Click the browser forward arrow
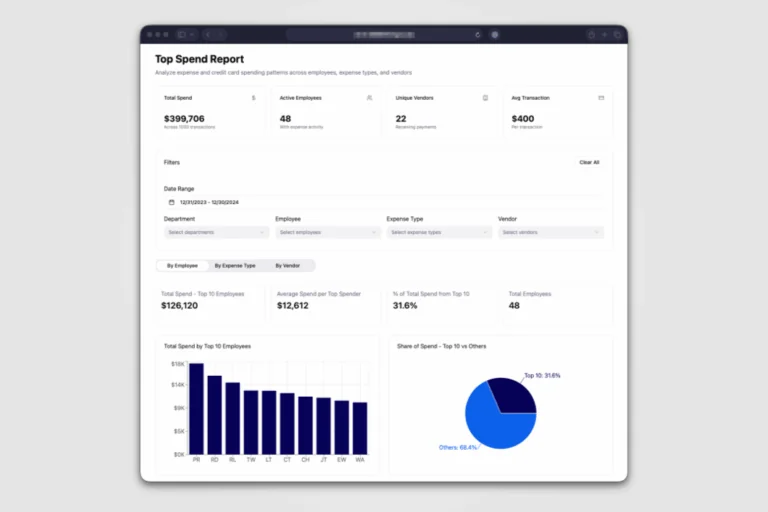Viewport: 768px width, 512px height. click(221, 35)
